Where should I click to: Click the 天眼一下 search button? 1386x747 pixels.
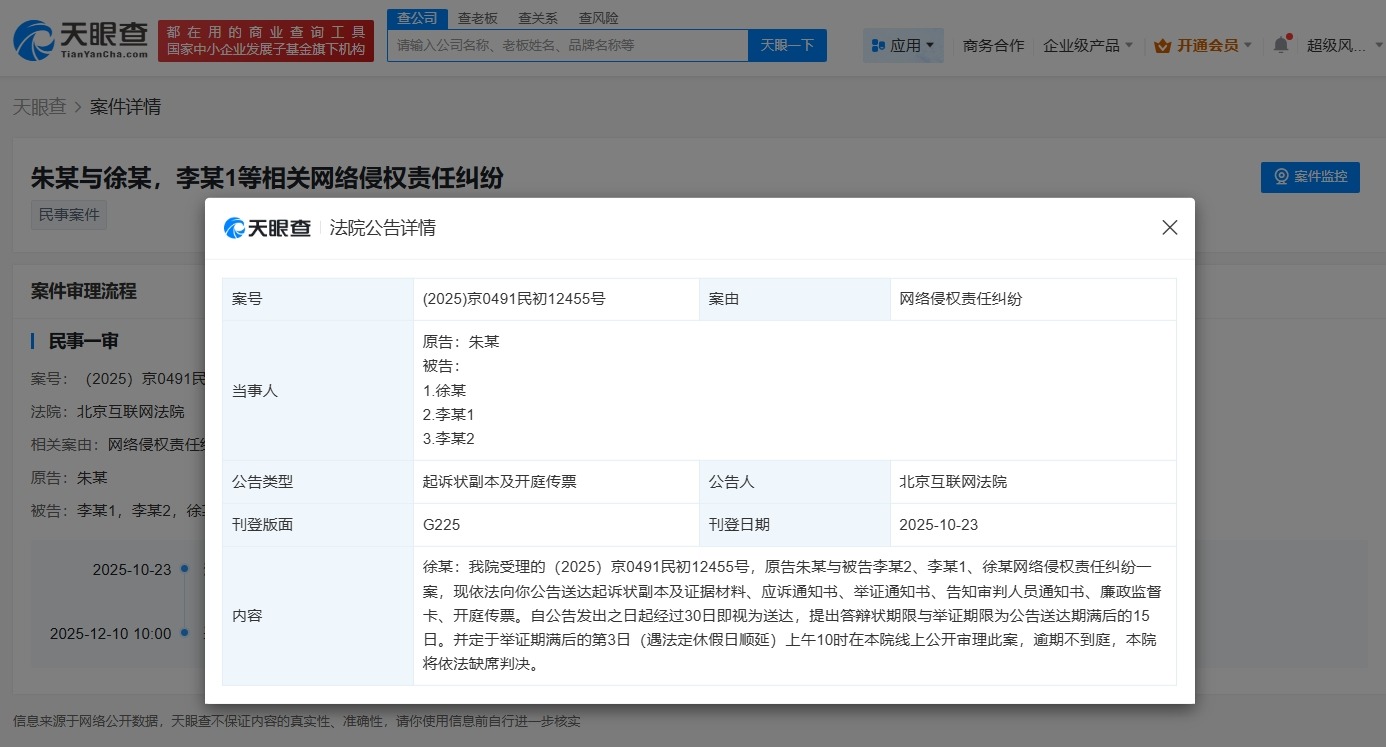point(787,45)
